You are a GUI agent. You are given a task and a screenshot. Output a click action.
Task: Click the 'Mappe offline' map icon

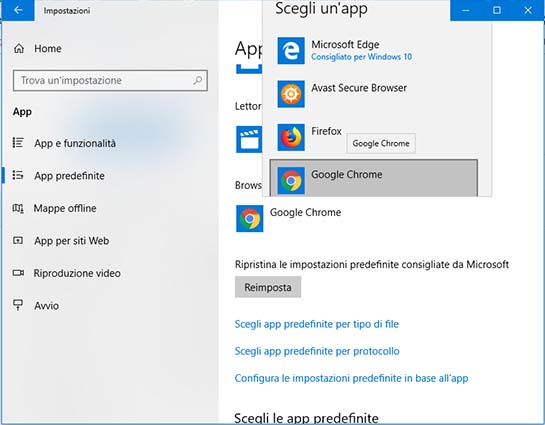click(x=18, y=208)
